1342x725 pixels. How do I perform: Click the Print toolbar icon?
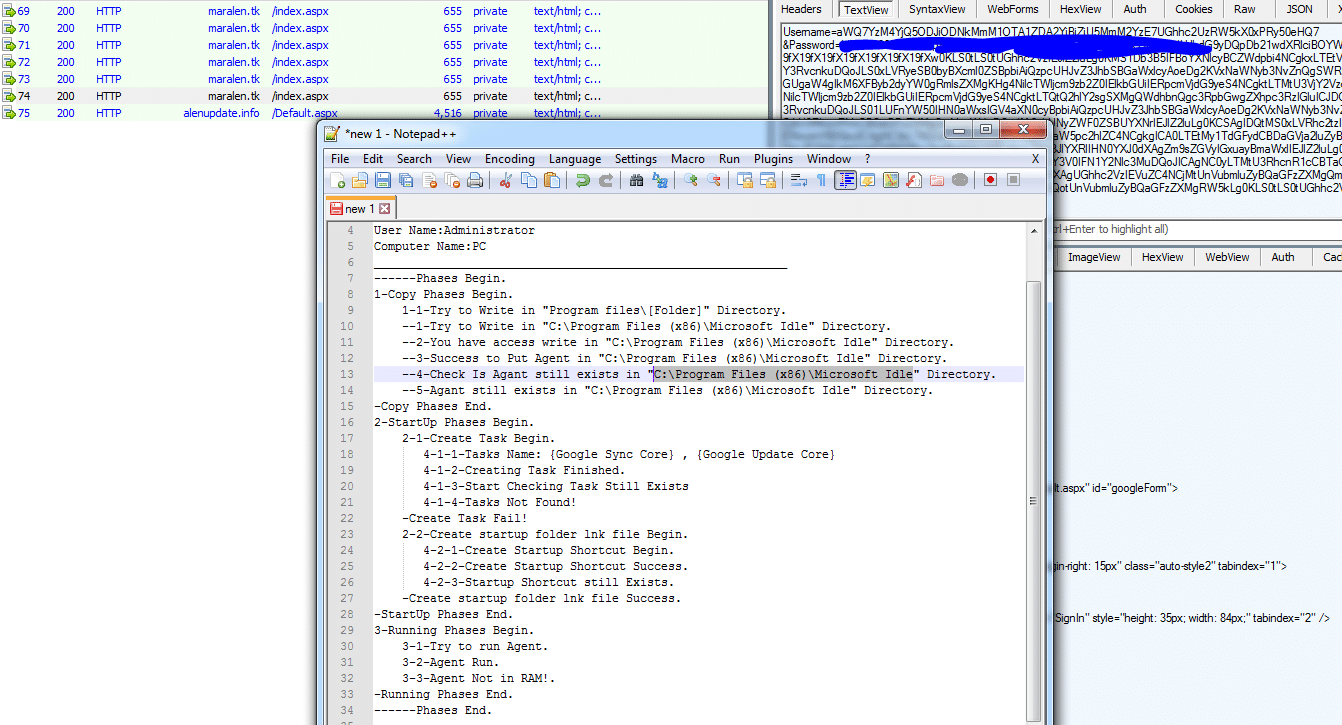[x=476, y=180]
